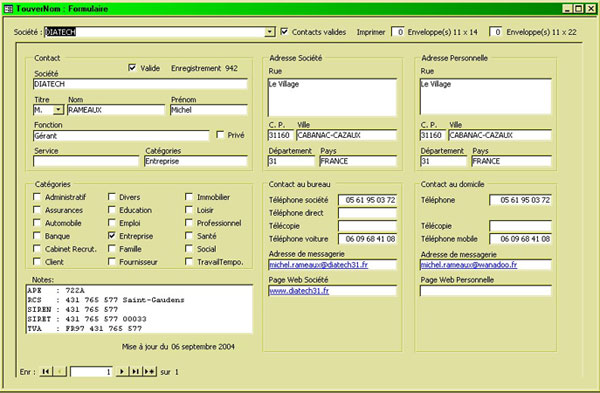The height and width of the screenshot is (393, 600).
Task: Click the Téléphone mobile field
Action: click(520, 239)
